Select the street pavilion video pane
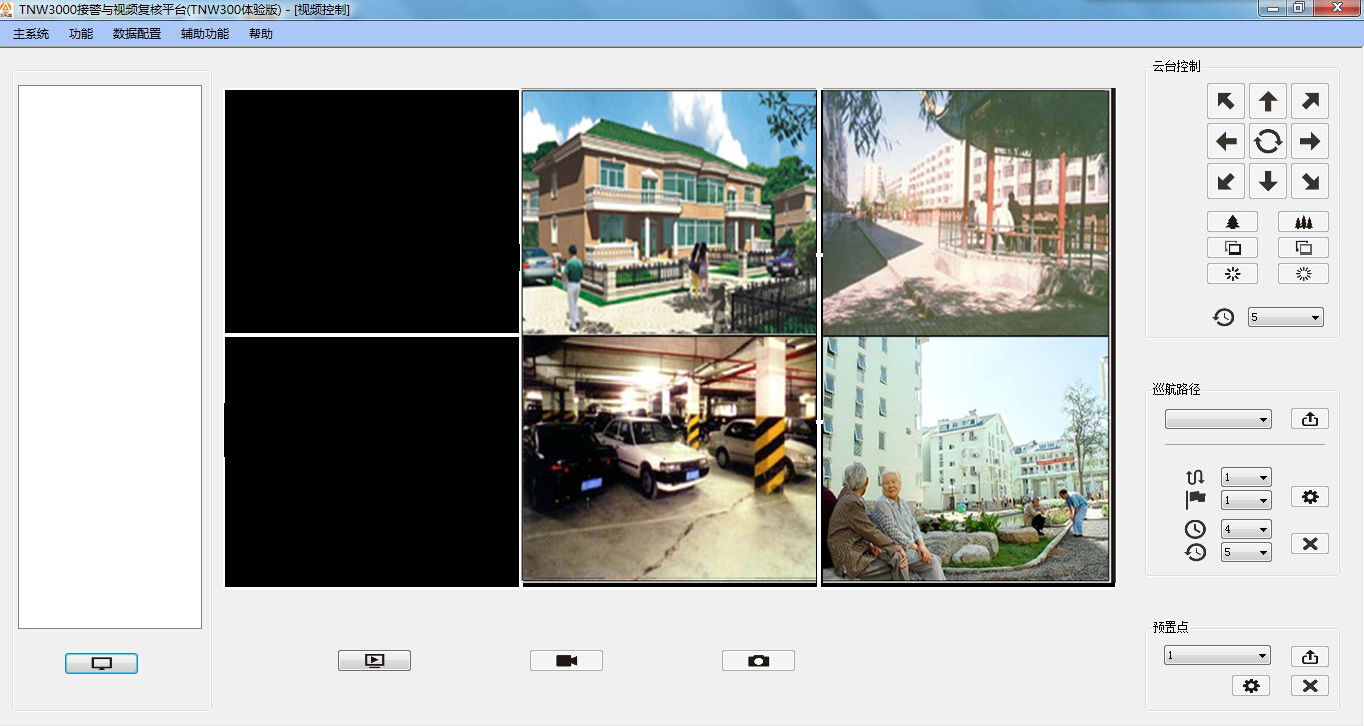Screen dimensions: 1364x726 click(x=966, y=212)
